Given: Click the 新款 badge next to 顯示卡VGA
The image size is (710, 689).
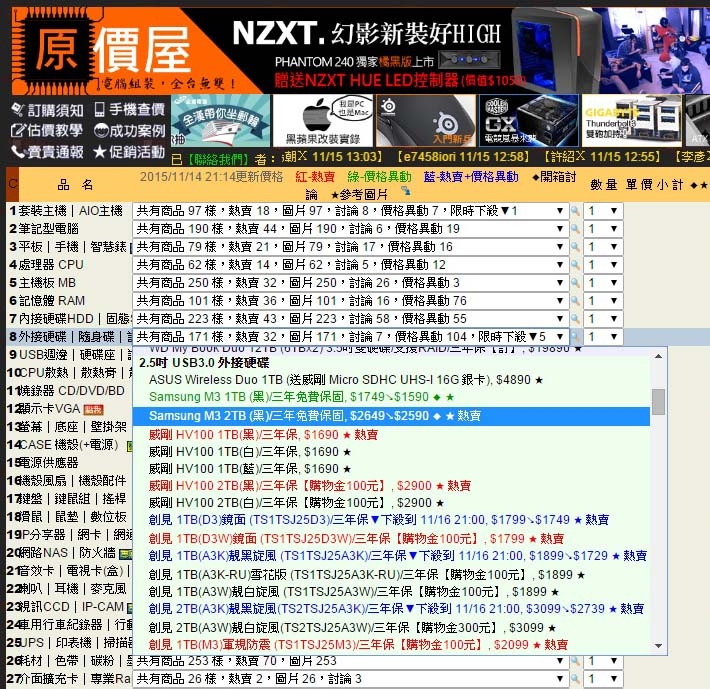Looking at the screenshot, I should [94, 410].
